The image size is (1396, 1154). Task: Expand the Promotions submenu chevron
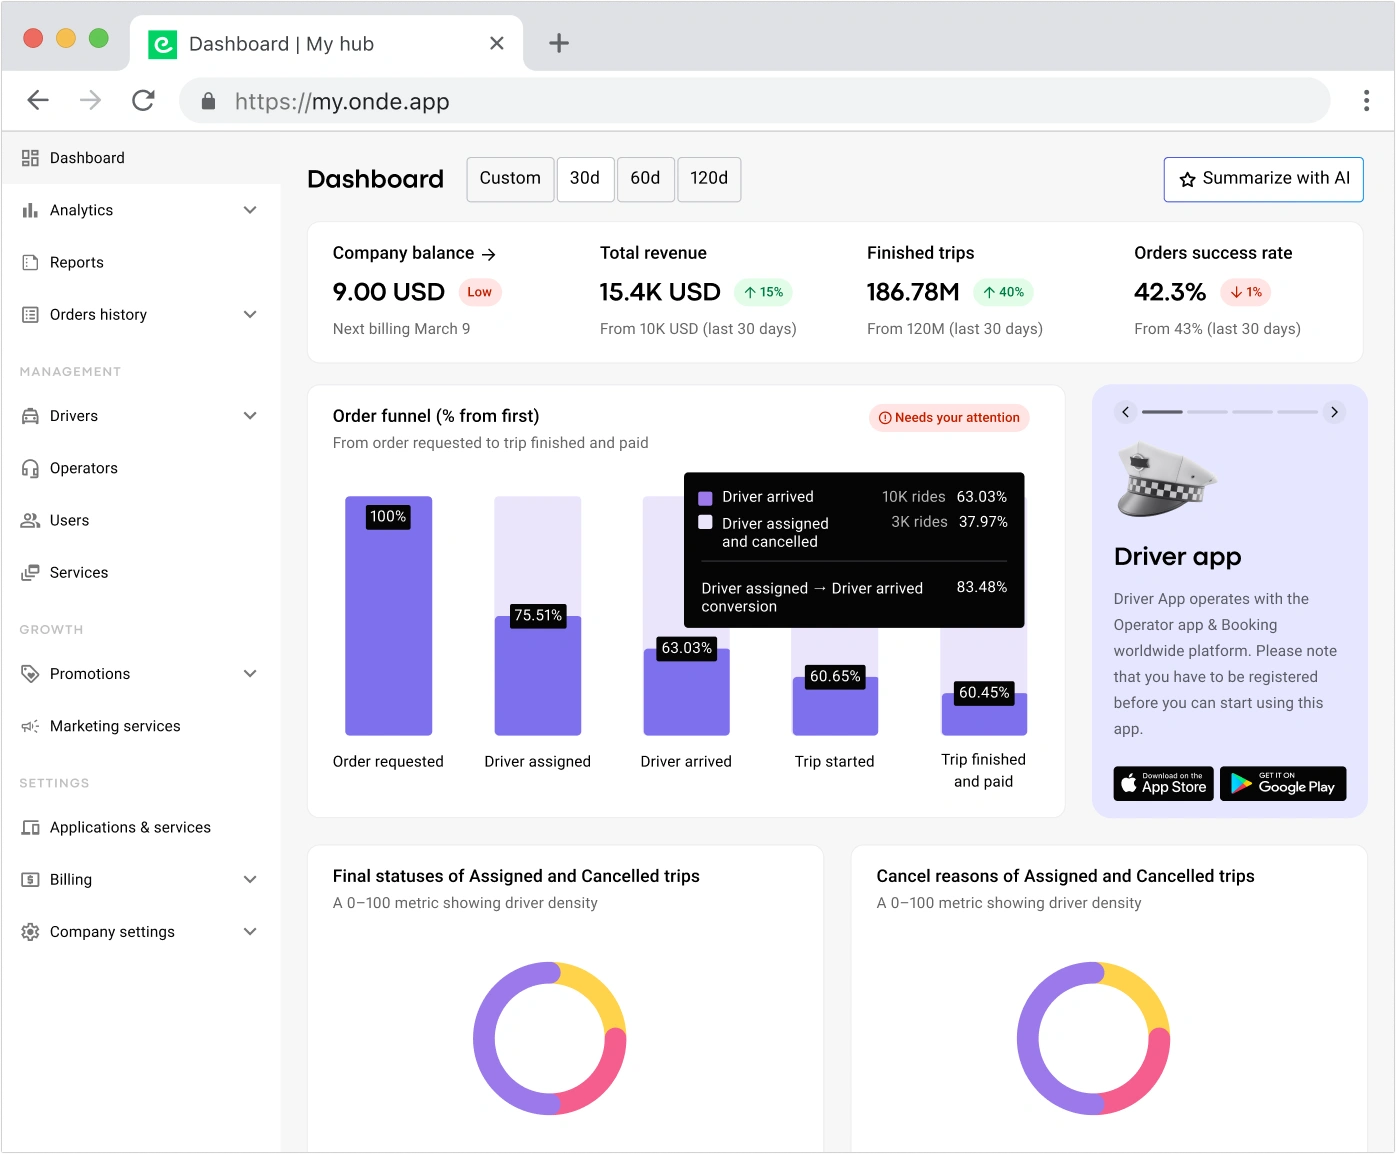250,673
